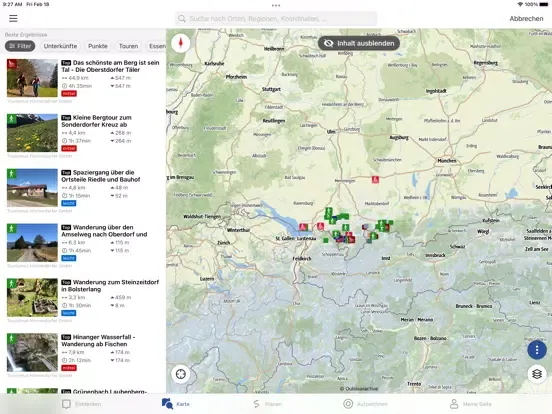The height and width of the screenshot is (414, 552).
Task: Select the red marker at Lake Constance shore
Action: (303, 227)
